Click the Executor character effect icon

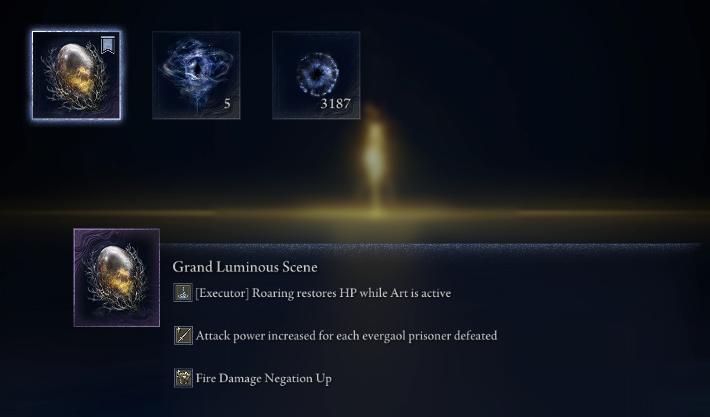point(183,293)
